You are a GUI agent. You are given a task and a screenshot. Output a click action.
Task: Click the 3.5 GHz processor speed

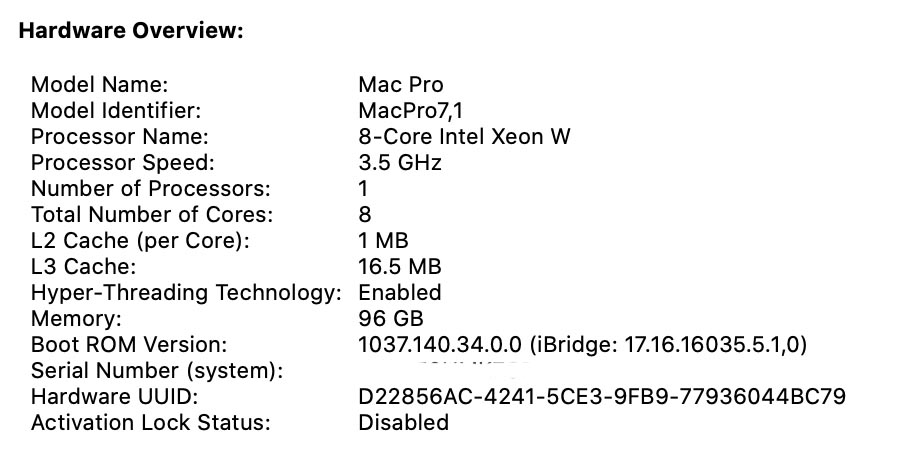click(x=399, y=163)
